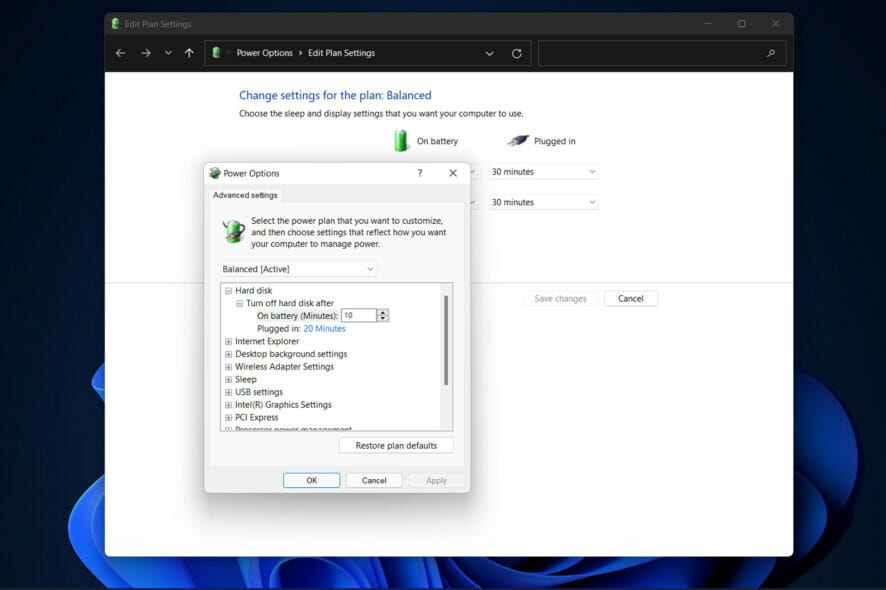Open the second Plugged in 30 minutes dropdown
The height and width of the screenshot is (590, 886).
click(543, 202)
